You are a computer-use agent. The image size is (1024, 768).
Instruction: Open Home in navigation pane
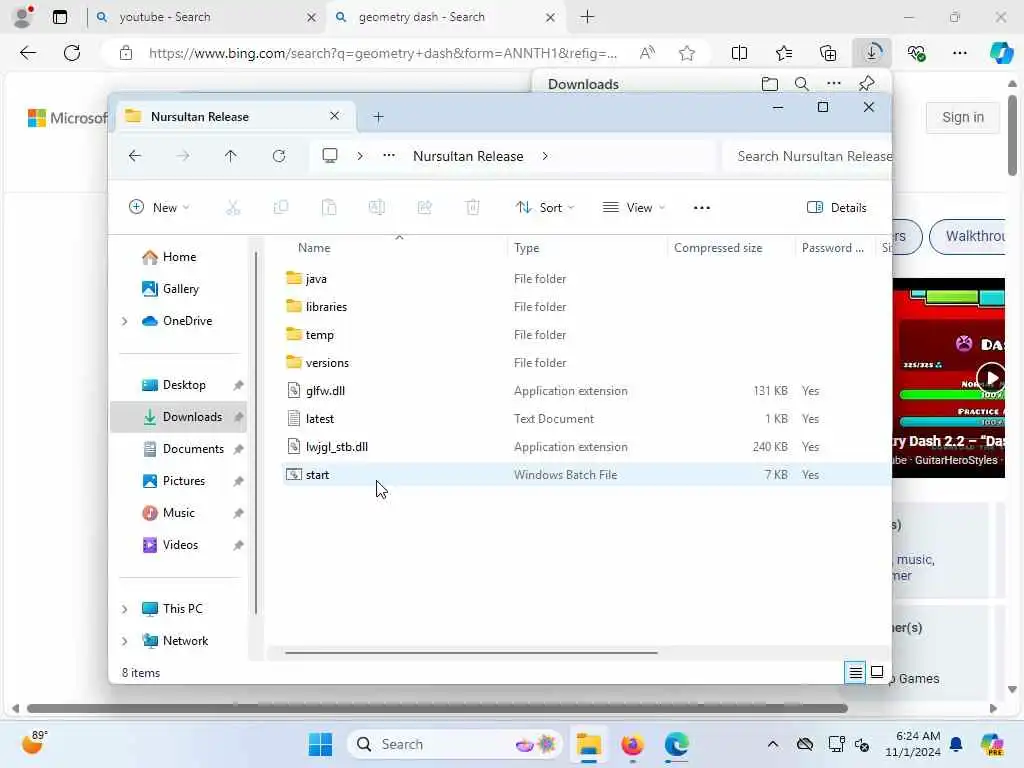coord(178,257)
